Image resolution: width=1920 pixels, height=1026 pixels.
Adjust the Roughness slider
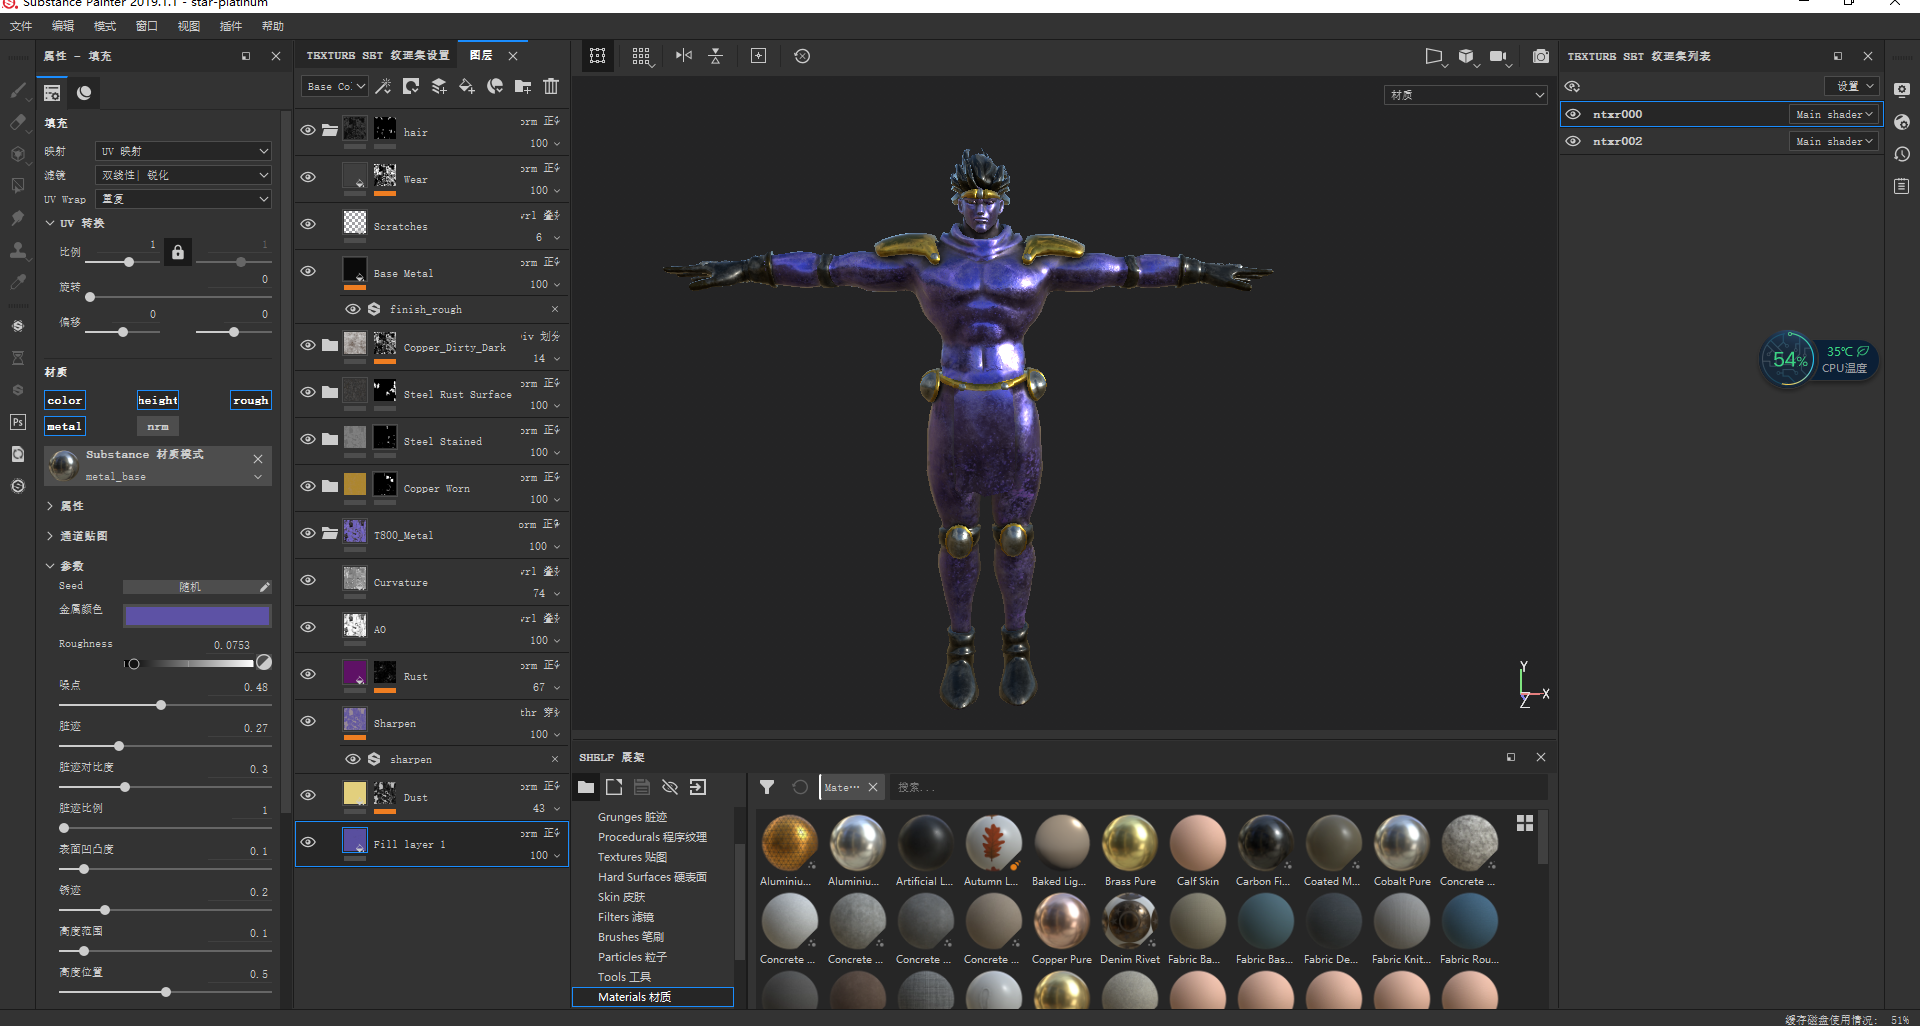click(190, 663)
